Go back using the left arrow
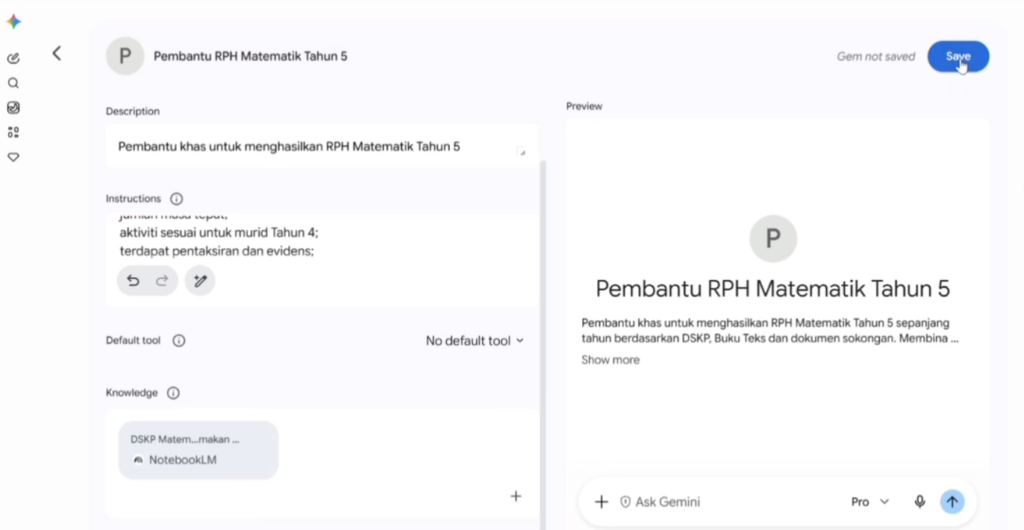This screenshot has width=1024, height=530. tap(57, 54)
